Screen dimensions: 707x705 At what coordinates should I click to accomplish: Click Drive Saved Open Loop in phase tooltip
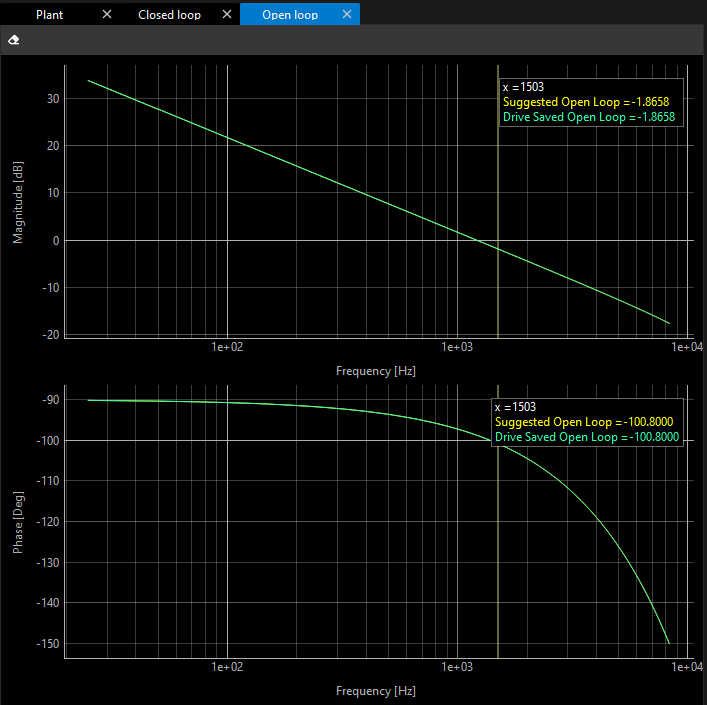coord(587,437)
